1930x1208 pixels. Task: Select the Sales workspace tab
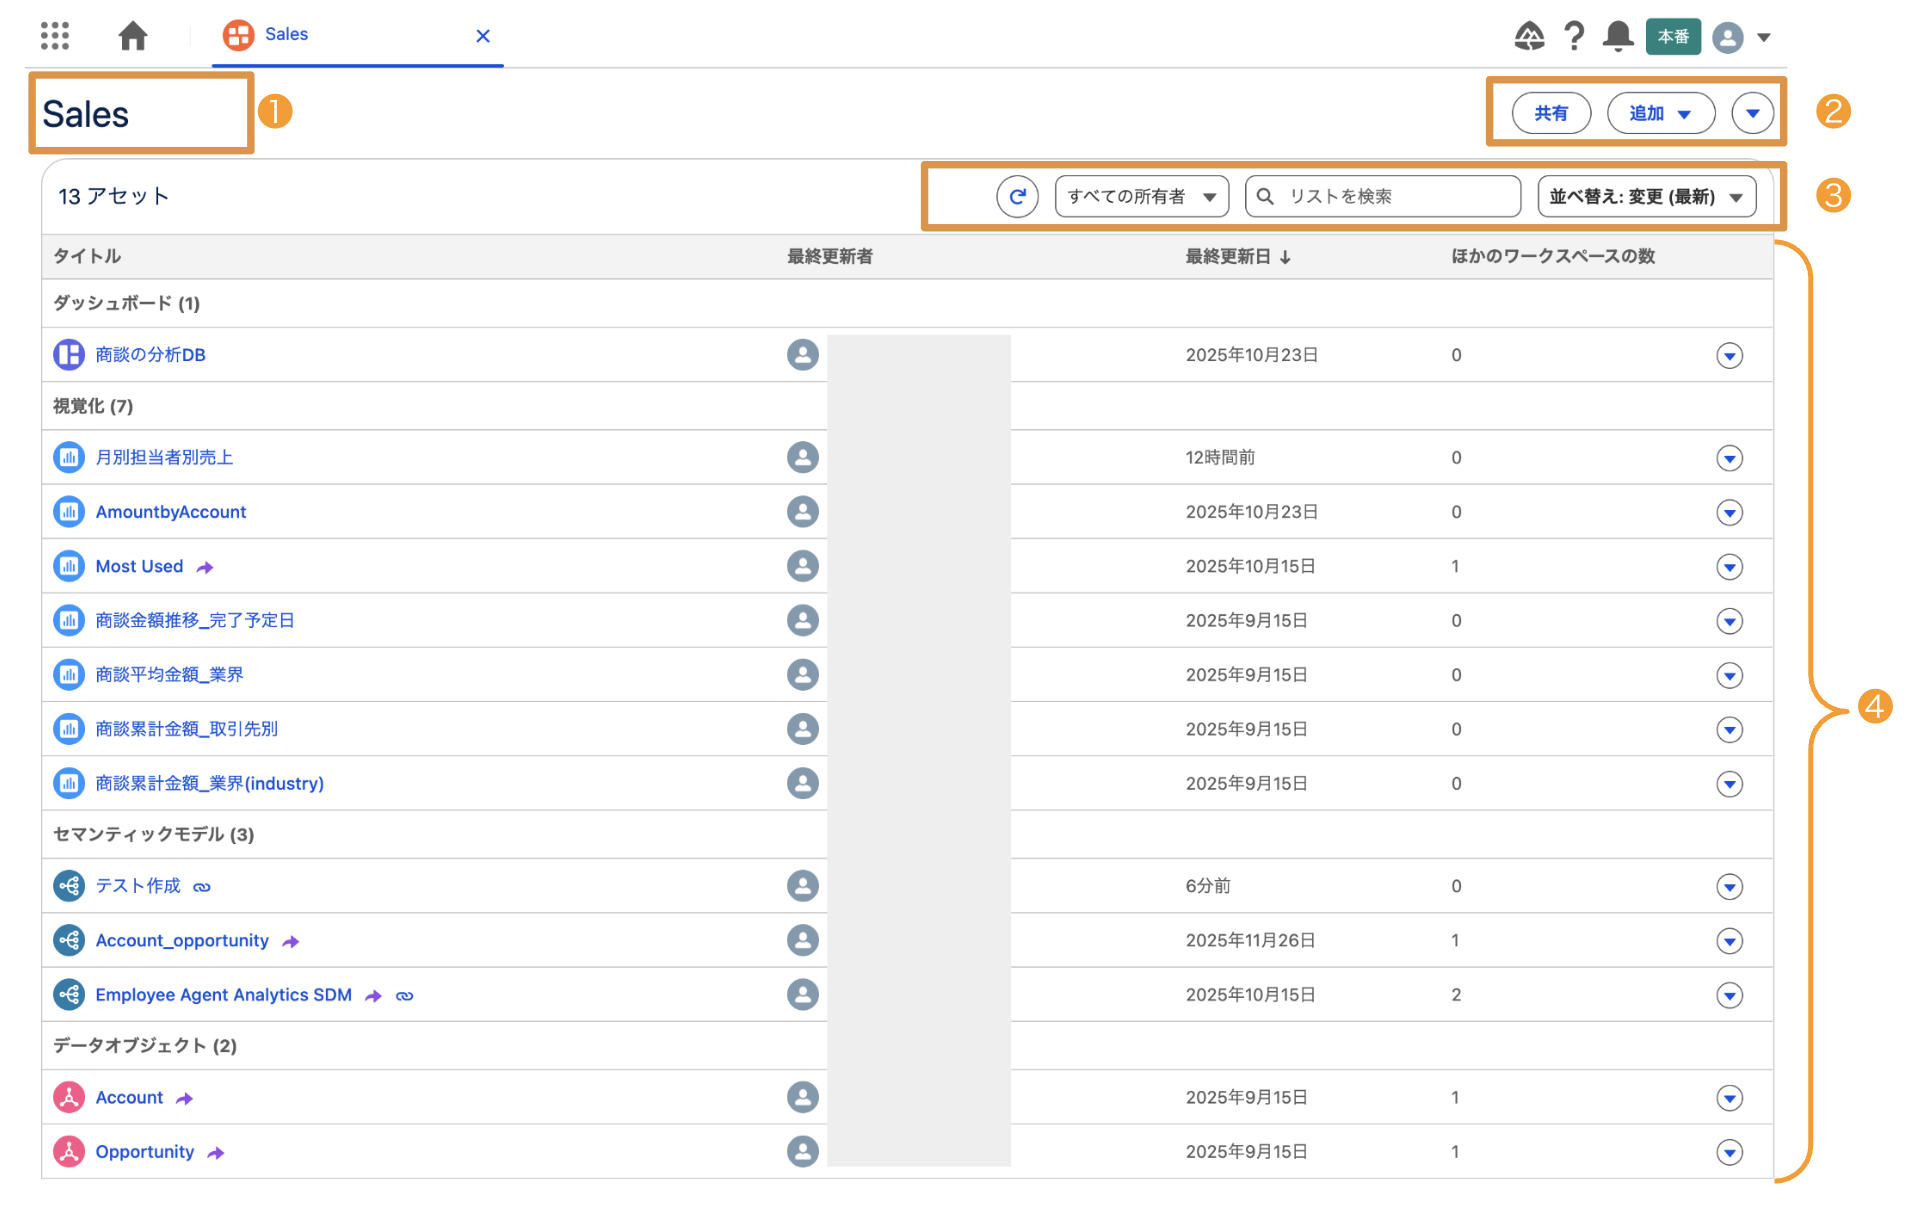(286, 35)
